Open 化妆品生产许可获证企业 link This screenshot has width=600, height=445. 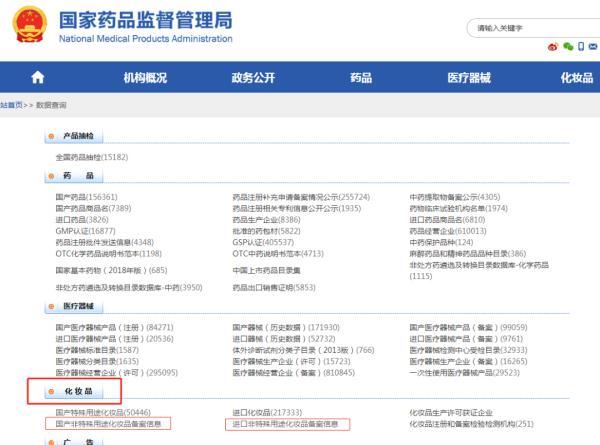tap(451, 412)
